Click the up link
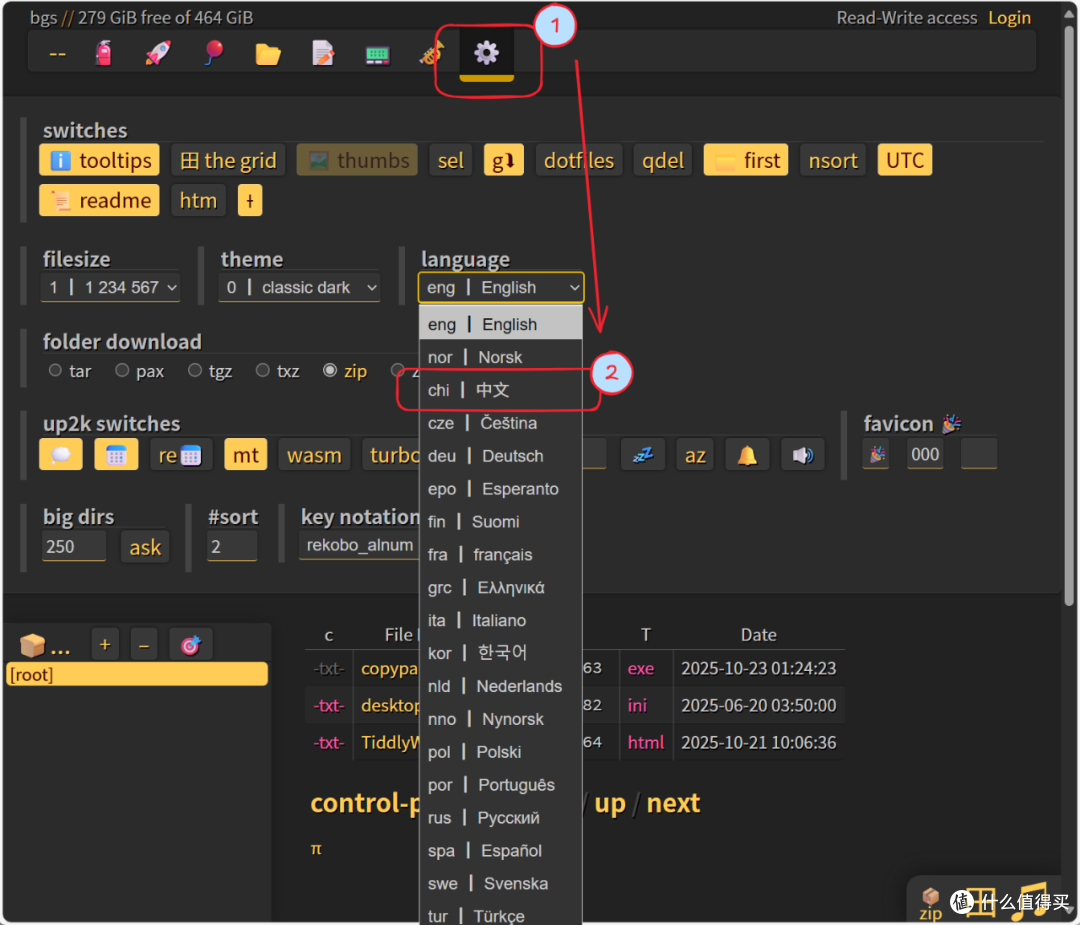This screenshot has width=1080, height=925. pyautogui.click(x=610, y=803)
